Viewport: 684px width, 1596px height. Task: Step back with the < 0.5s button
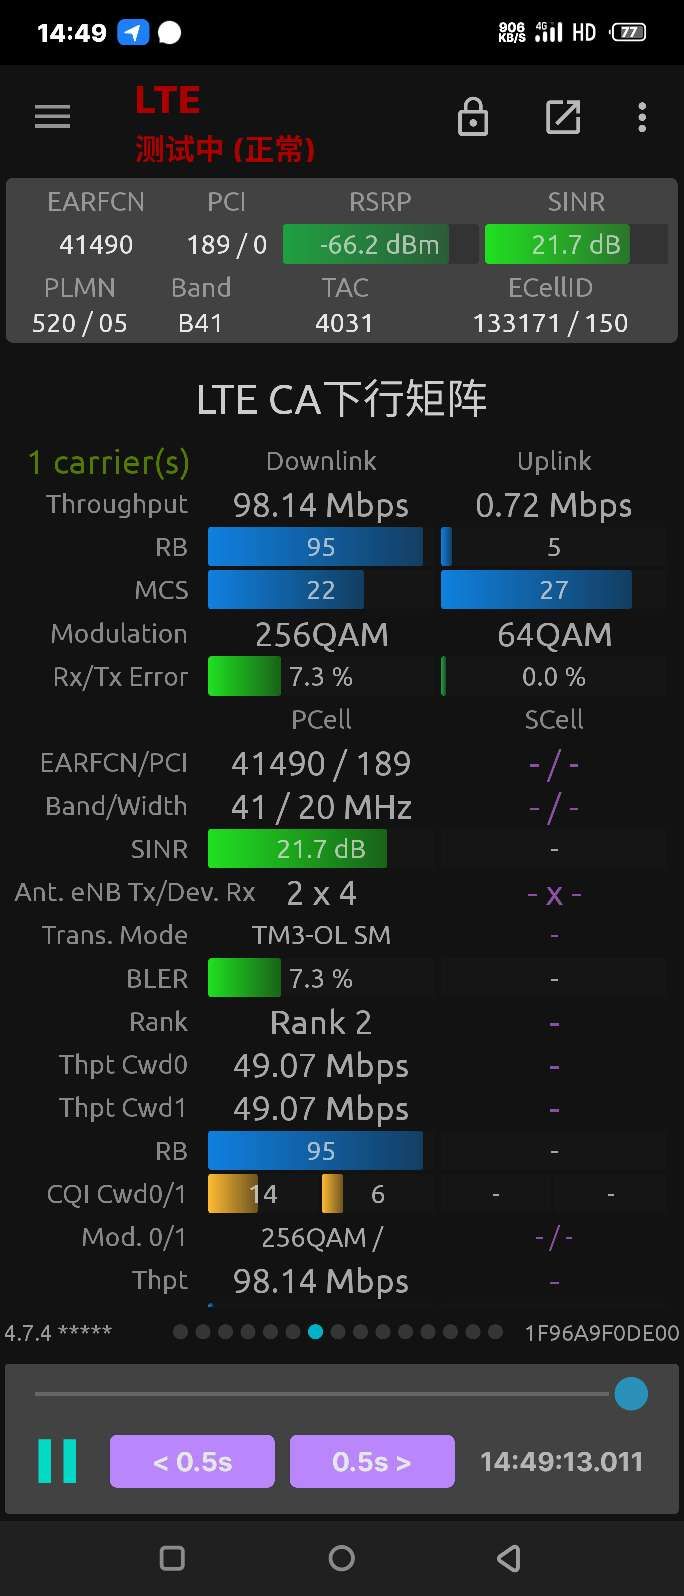click(192, 1461)
